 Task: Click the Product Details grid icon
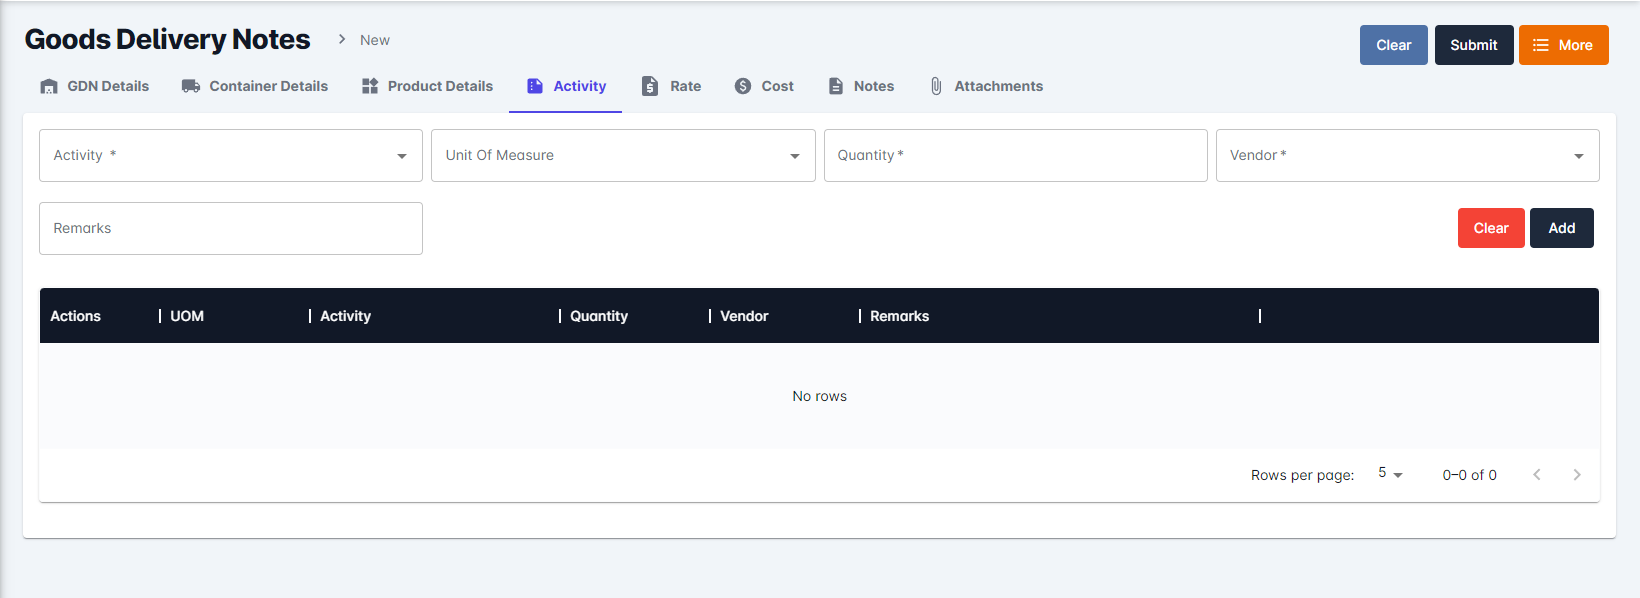coord(370,86)
